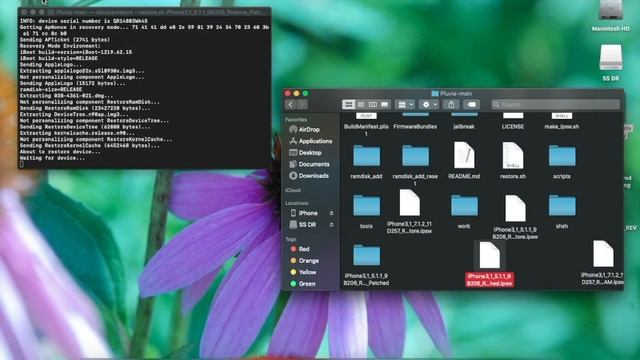Eject the iPhone from the Finder sidebar
This screenshot has width=640, height=360.
331,213
